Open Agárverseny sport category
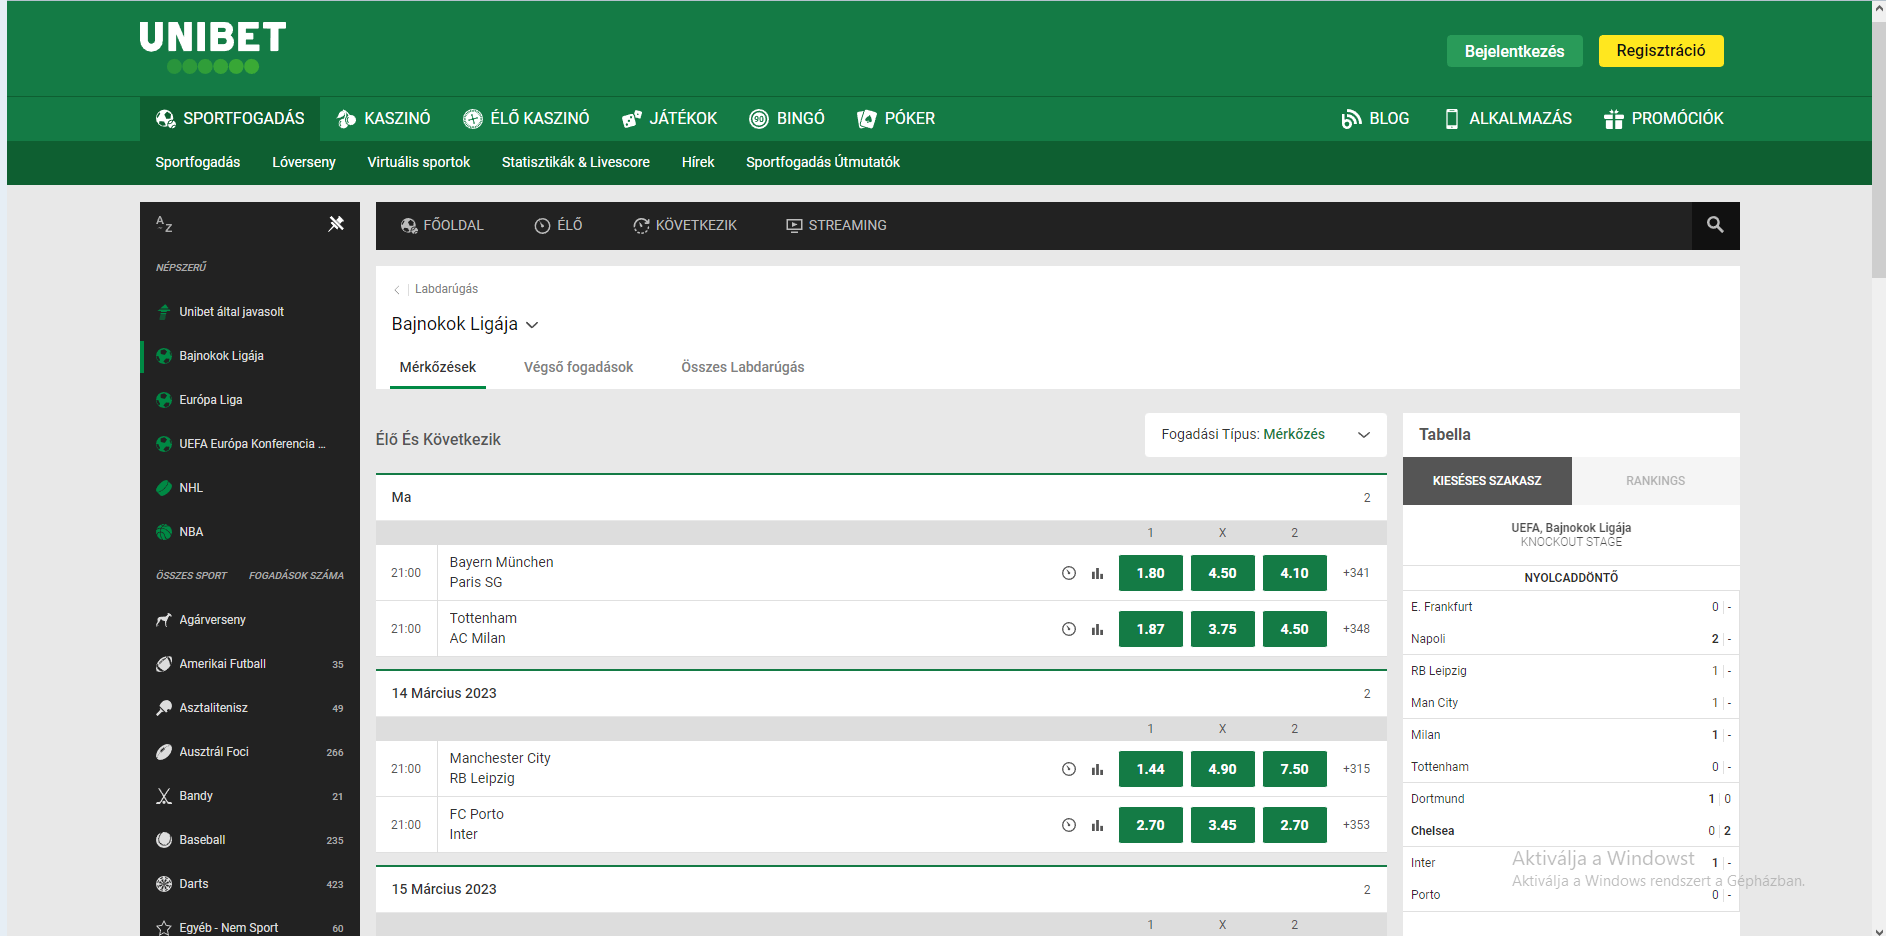This screenshot has width=1886, height=936. coord(250,620)
